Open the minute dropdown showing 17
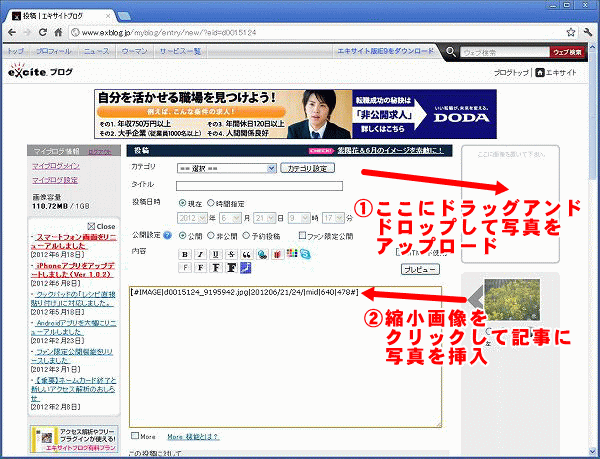The height and width of the screenshot is (459, 600). 333,218
